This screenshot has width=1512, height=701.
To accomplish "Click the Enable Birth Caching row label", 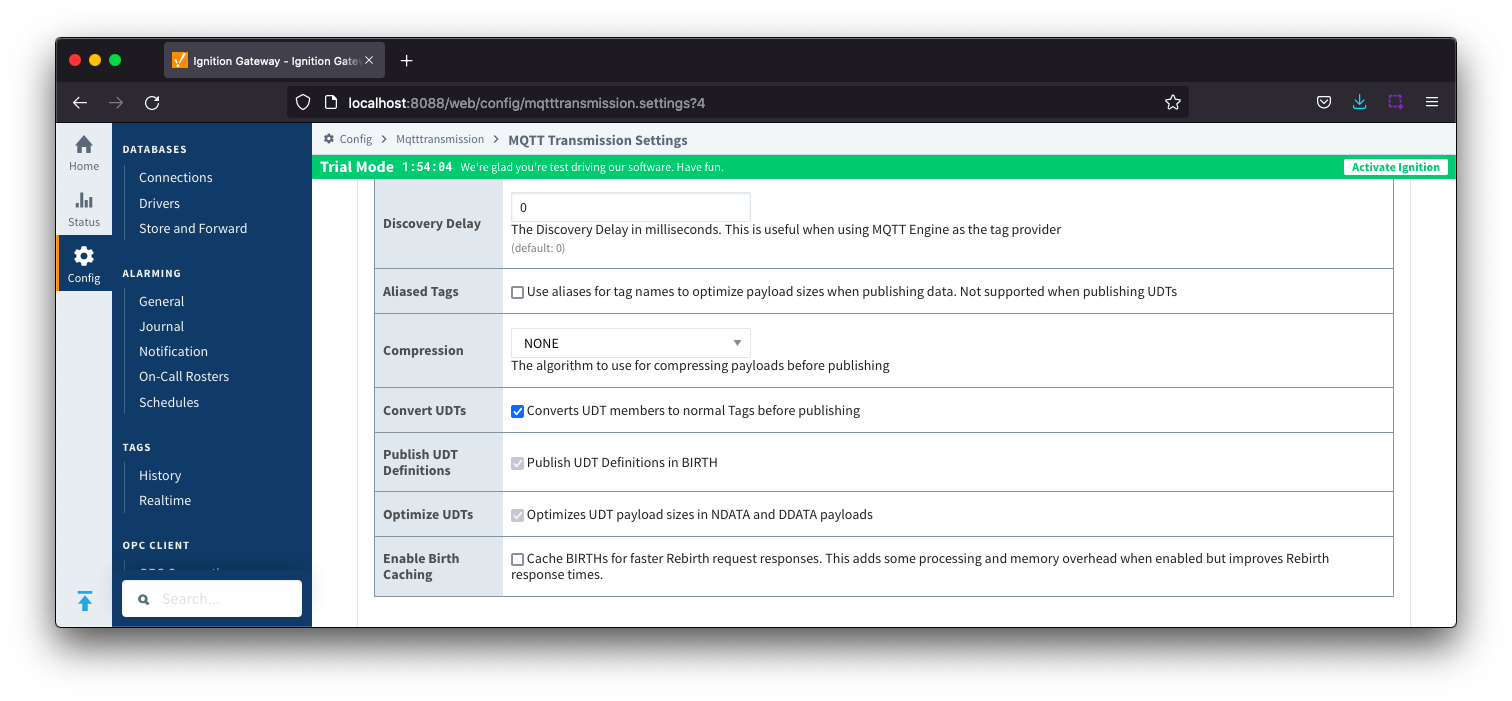I will click(421, 566).
